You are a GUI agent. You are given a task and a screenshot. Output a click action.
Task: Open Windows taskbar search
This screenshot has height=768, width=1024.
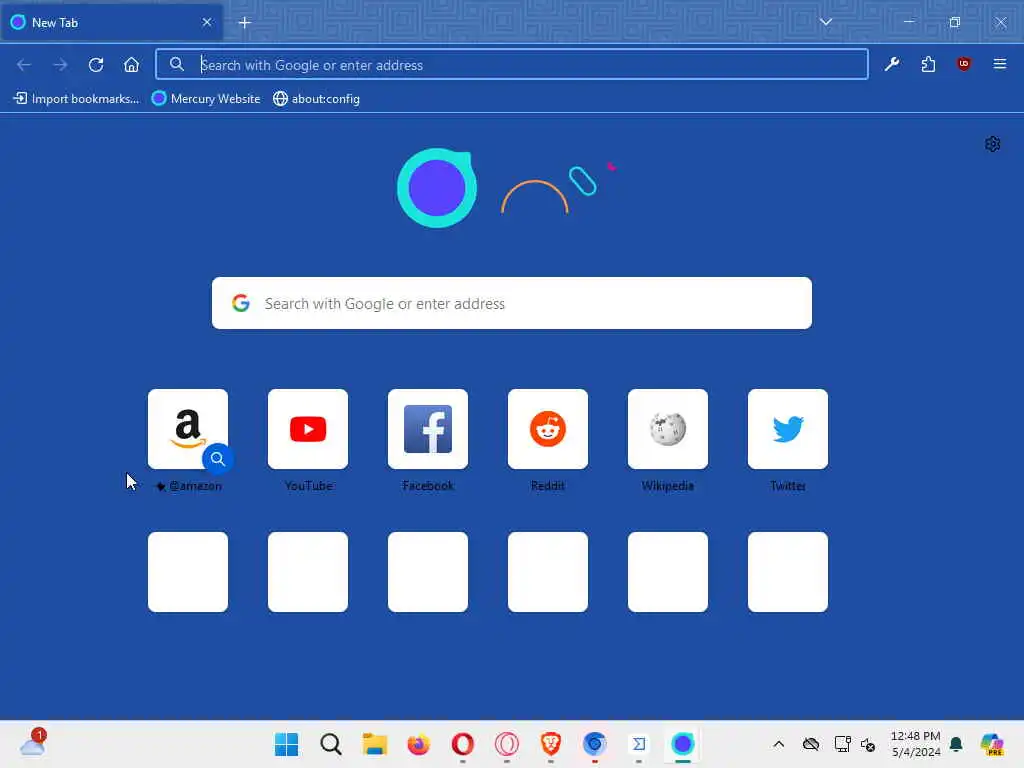(x=330, y=744)
